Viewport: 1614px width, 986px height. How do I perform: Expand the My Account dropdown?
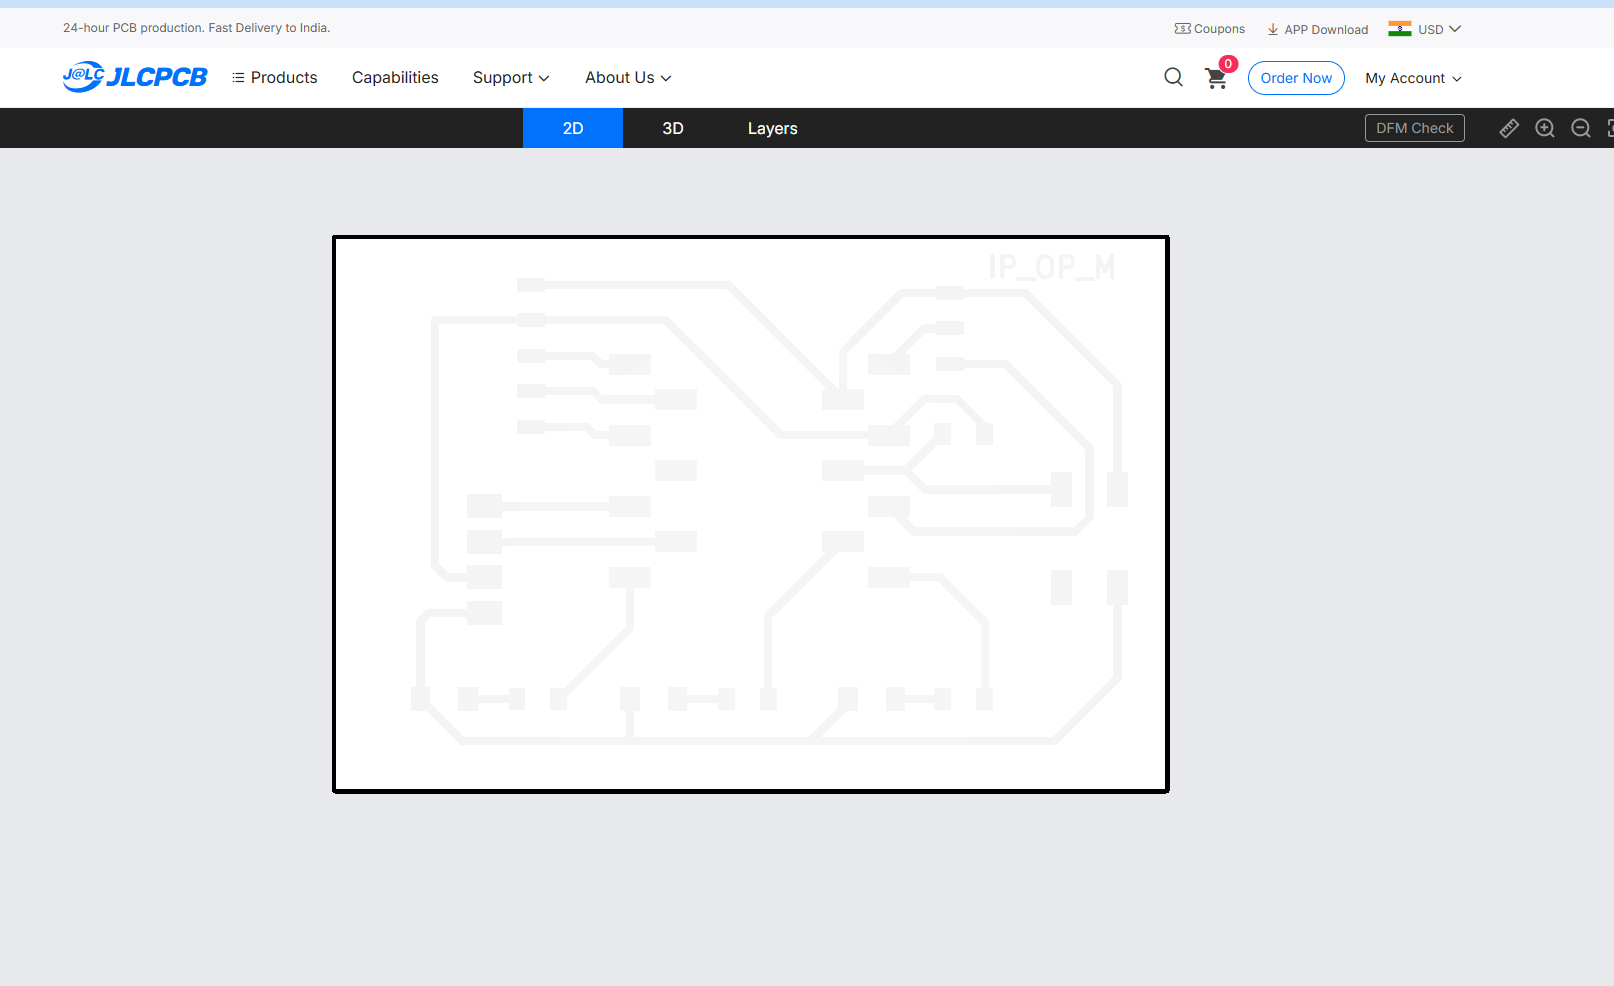(x=1413, y=78)
